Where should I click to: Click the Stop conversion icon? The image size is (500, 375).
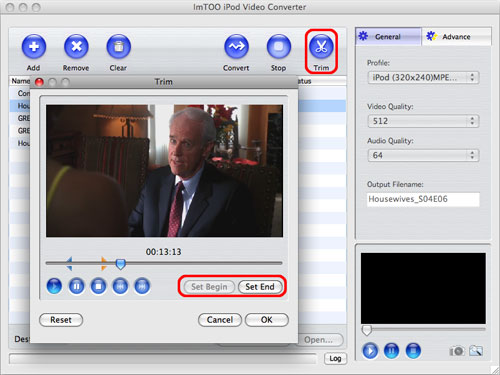click(279, 47)
